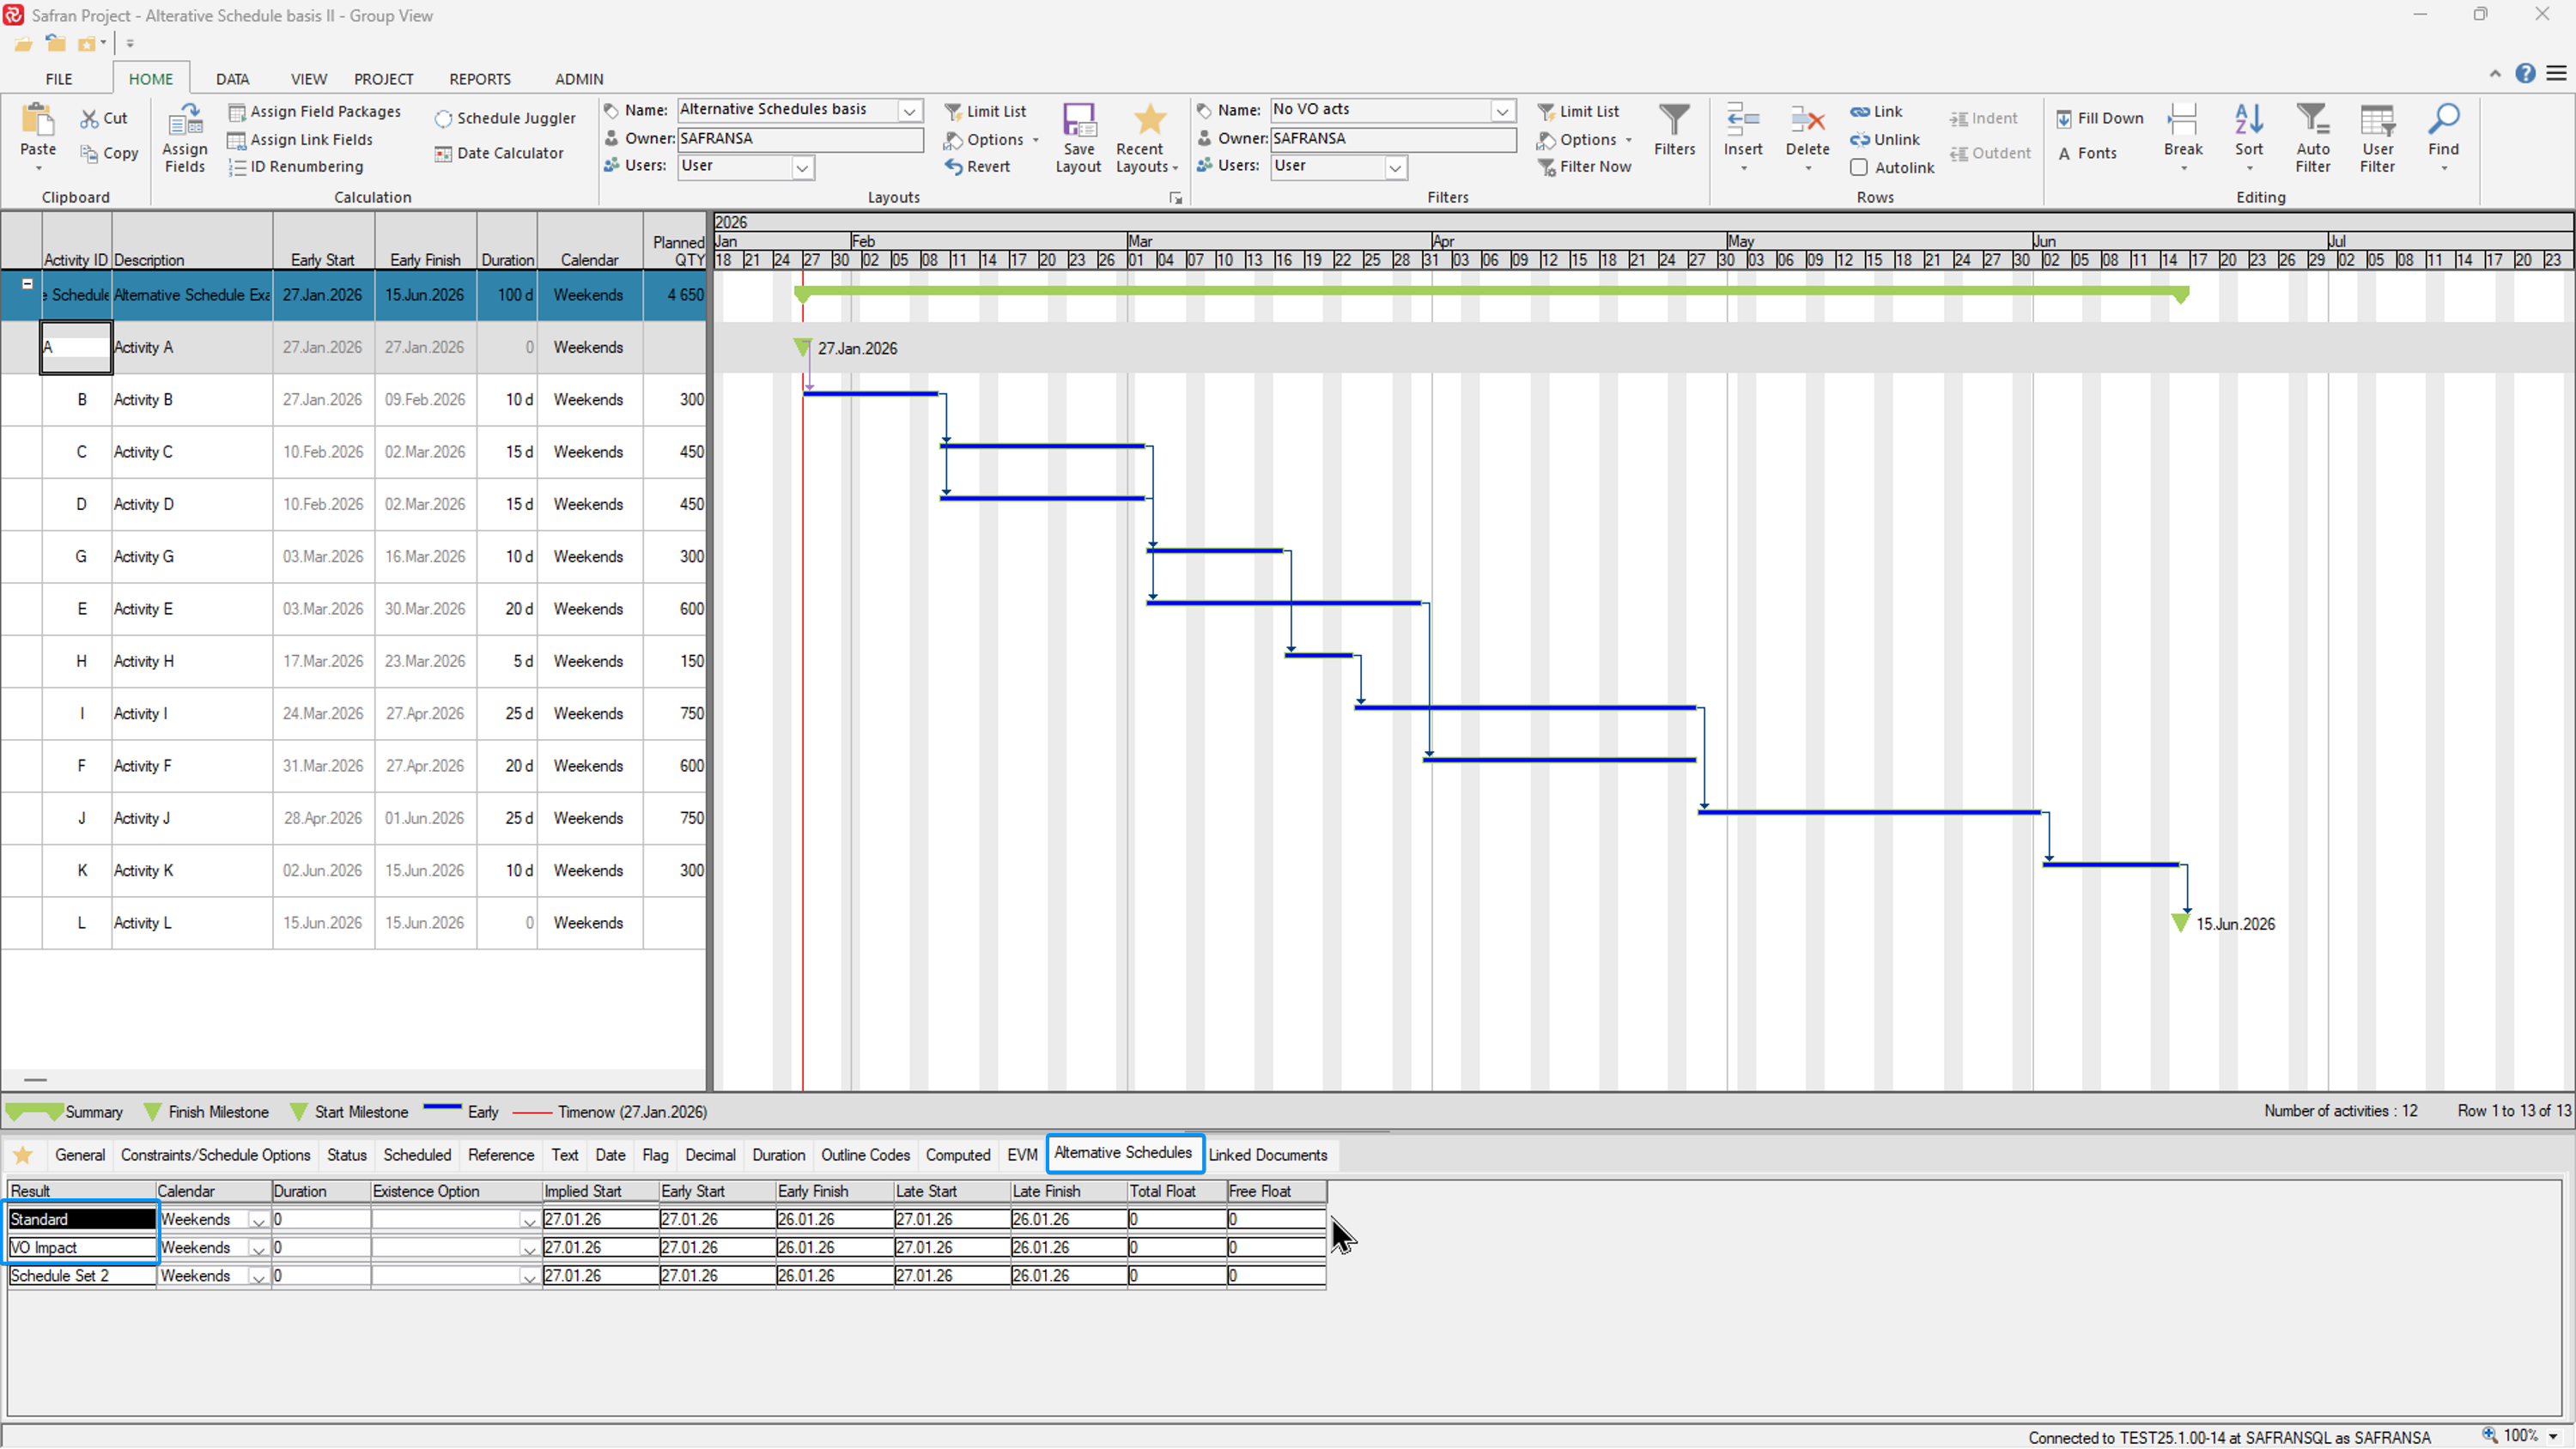This screenshot has height=1449, width=2576.
Task: Click the Assign Fields icon
Action: [x=185, y=122]
